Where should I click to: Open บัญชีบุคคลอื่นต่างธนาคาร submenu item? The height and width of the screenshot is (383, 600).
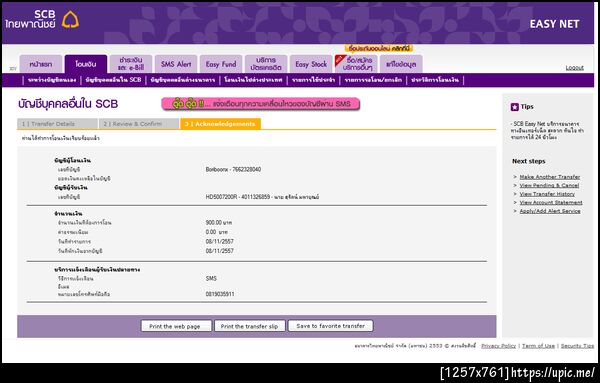(x=183, y=80)
